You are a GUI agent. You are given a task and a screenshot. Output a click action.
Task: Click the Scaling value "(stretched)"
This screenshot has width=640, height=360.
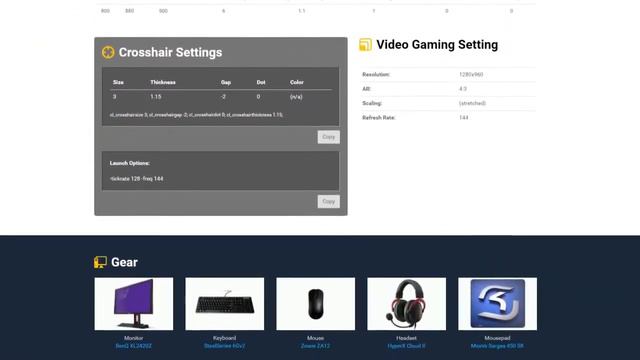tap(472, 103)
